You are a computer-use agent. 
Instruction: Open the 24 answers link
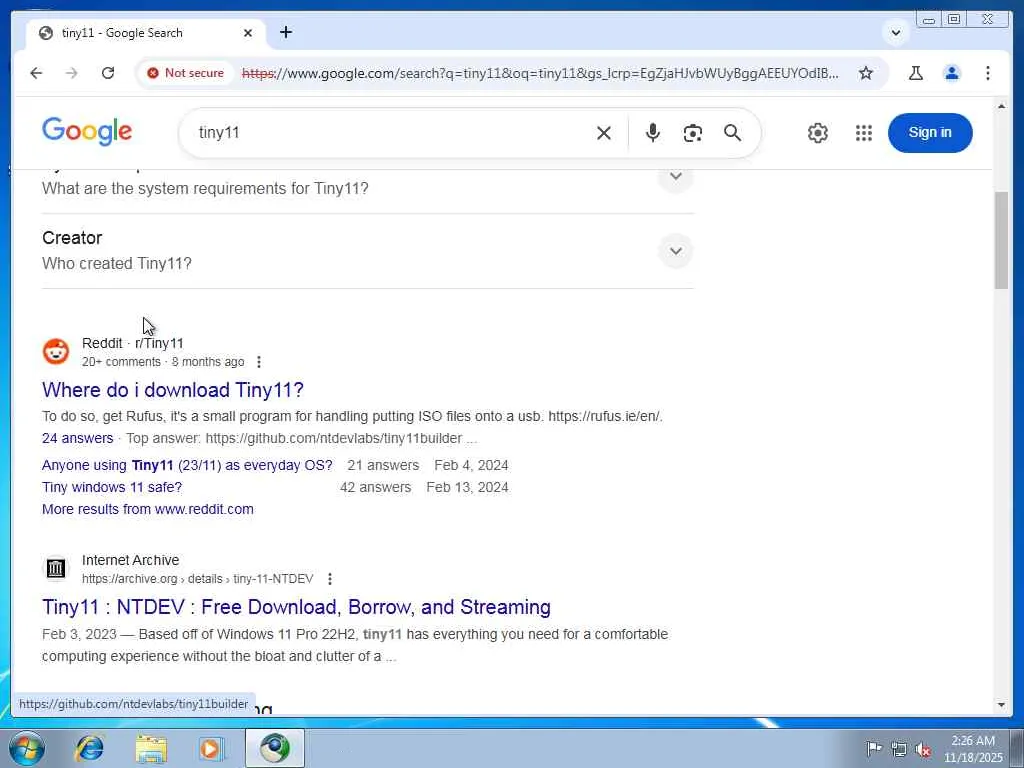pyautogui.click(x=77, y=438)
